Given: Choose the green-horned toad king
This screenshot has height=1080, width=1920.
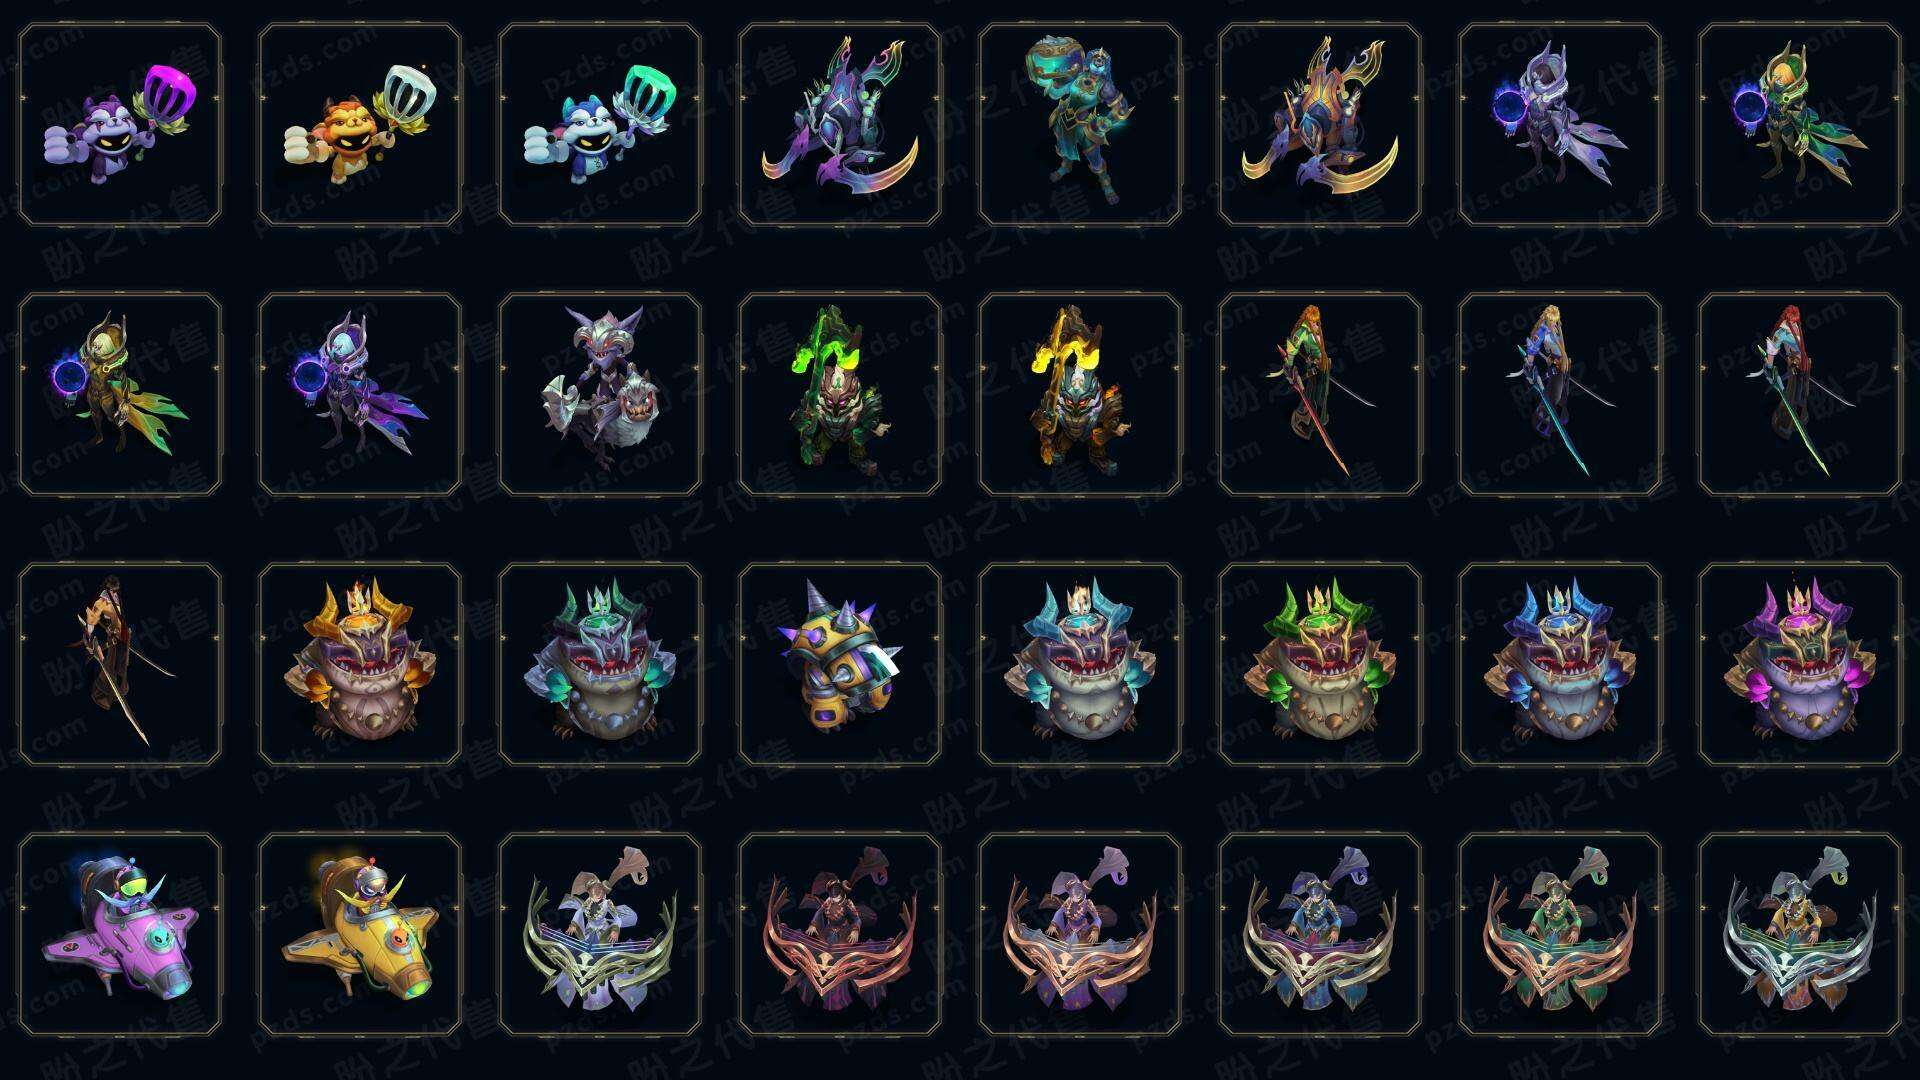Looking at the screenshot, I should click(x=1320, y=664).
